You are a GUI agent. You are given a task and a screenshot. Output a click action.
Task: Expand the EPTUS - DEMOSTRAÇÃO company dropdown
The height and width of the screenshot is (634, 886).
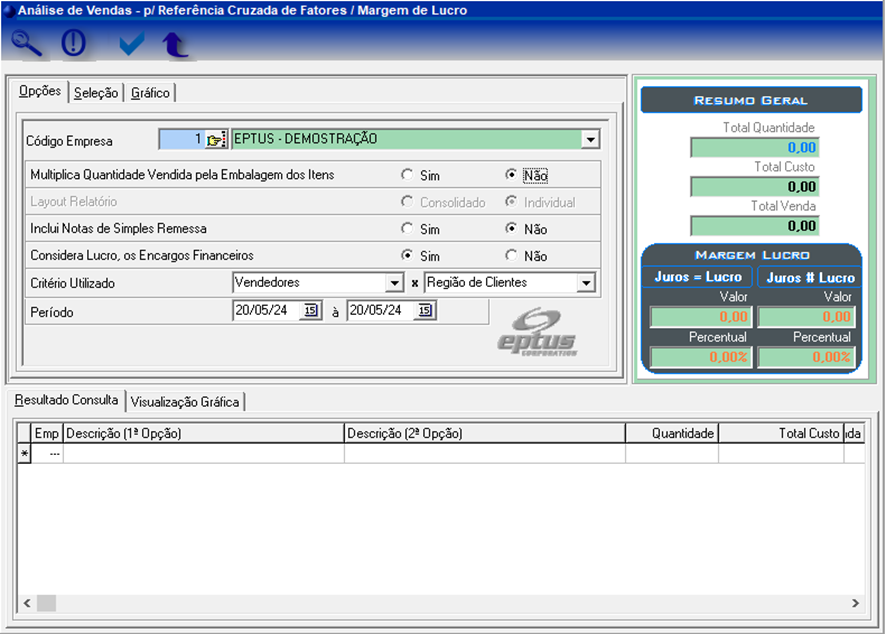tap(590, 140)
